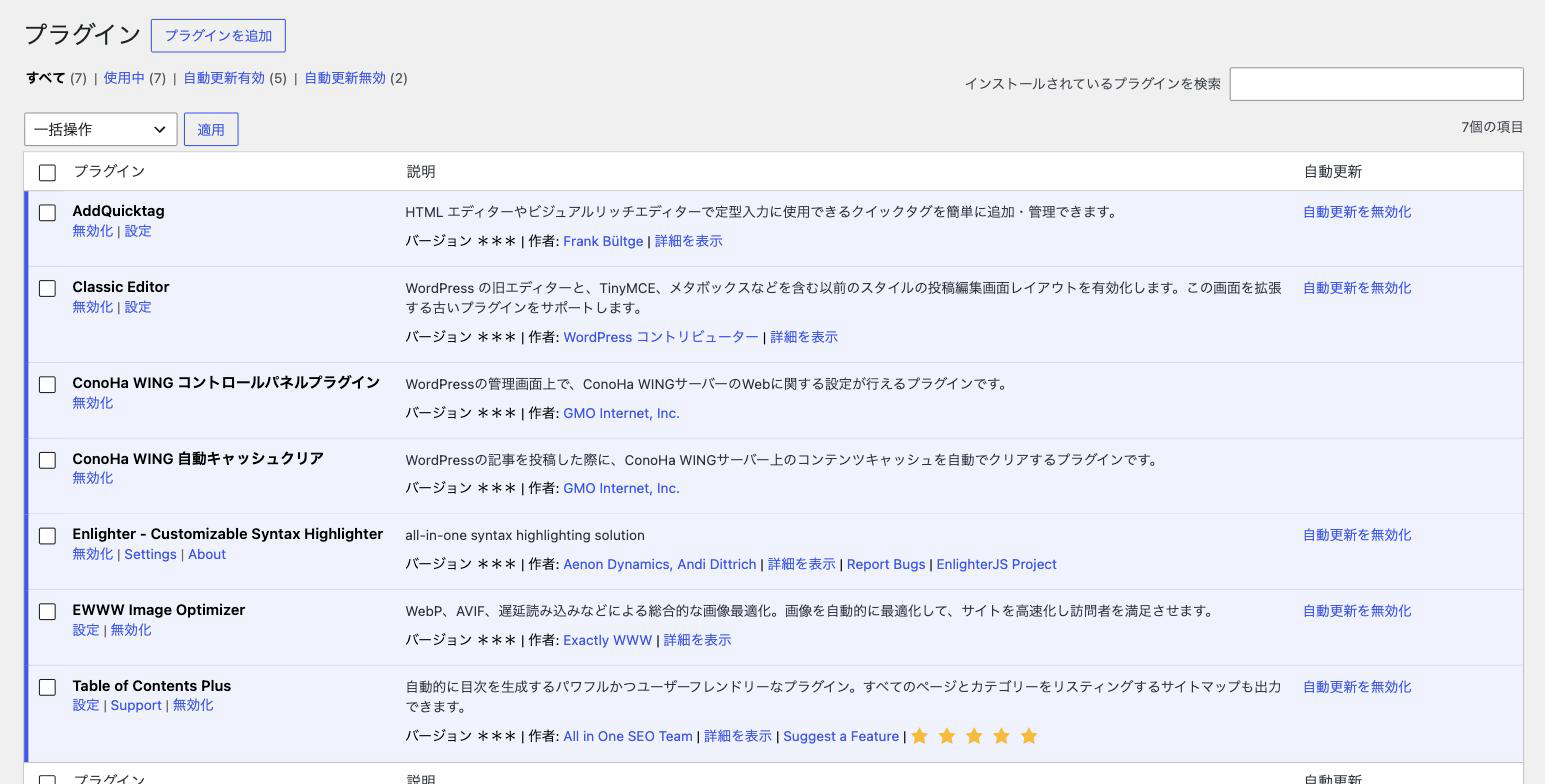The image size is (1545, 784).
Task: Open WordPress コントリビューター author link
Action: click(x=661, y=337)
